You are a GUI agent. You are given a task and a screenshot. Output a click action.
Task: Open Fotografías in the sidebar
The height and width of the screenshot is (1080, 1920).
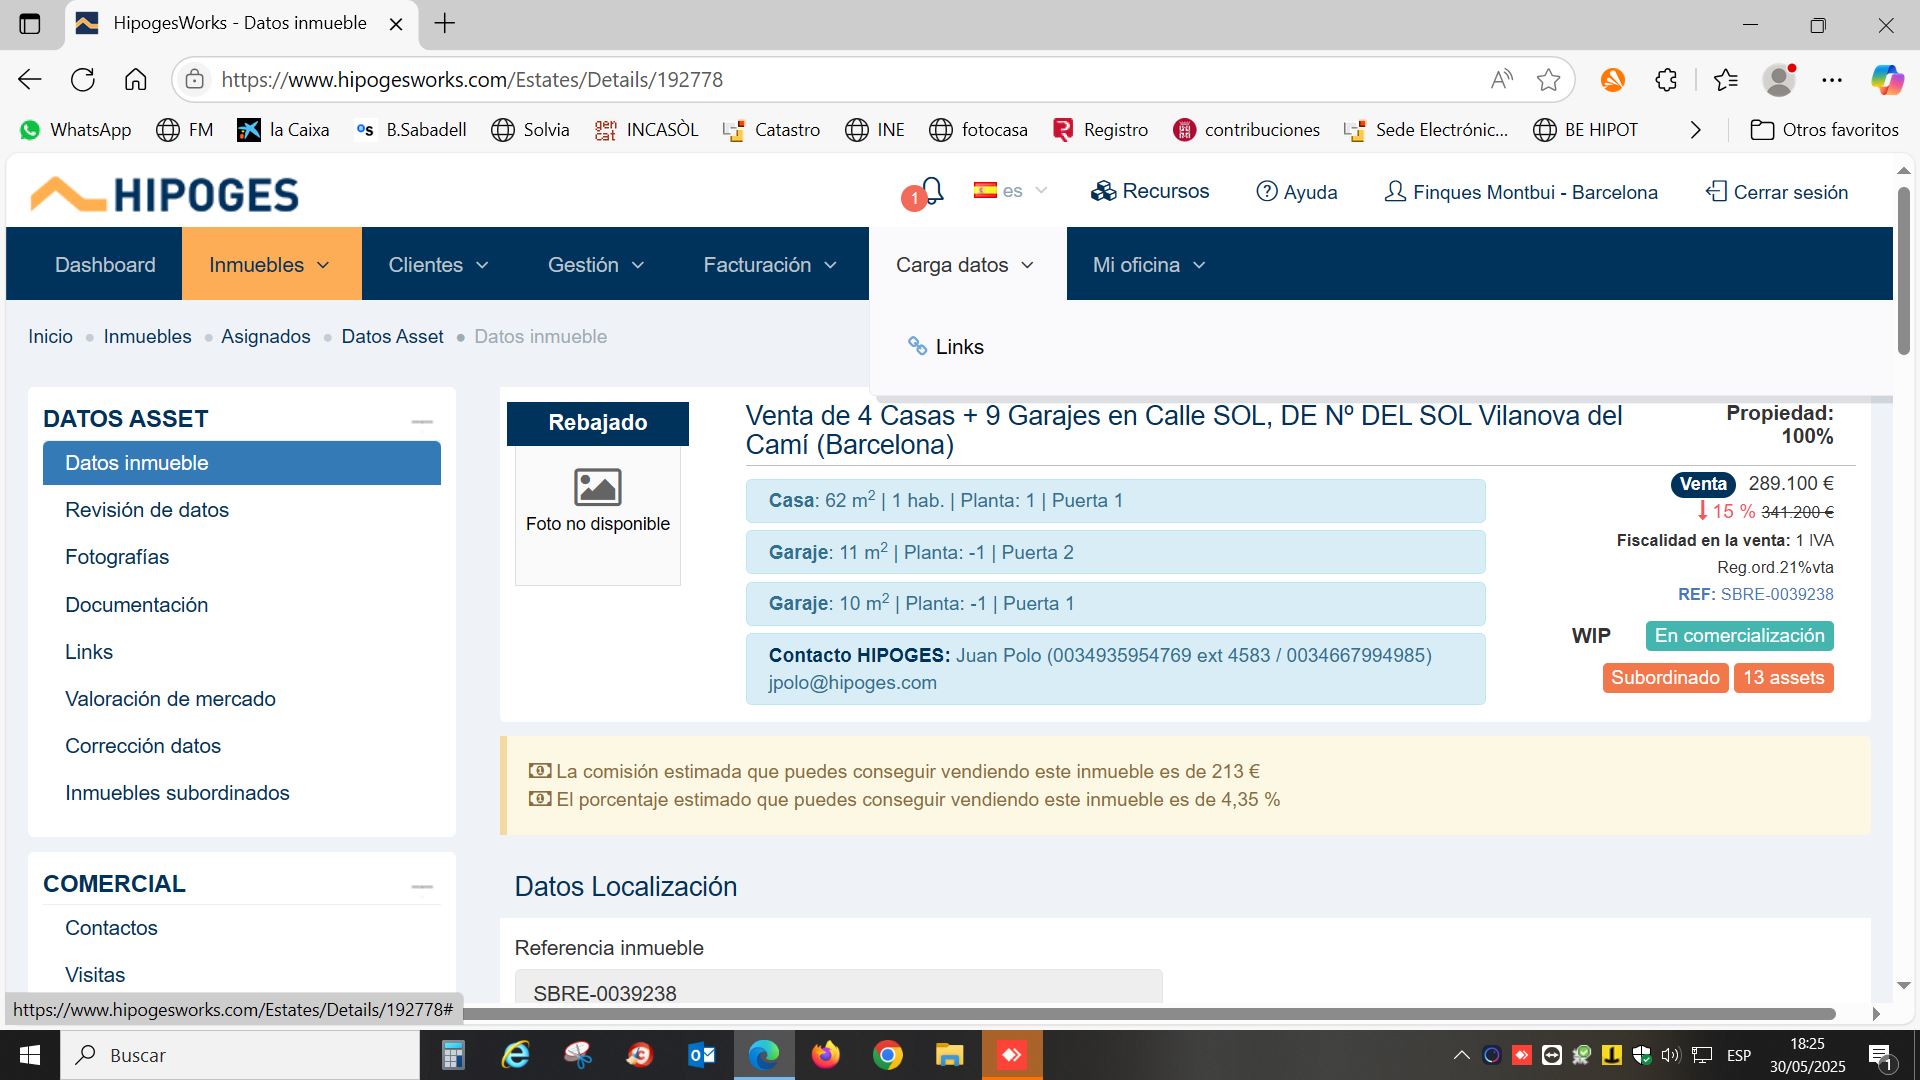click(117, 557)
